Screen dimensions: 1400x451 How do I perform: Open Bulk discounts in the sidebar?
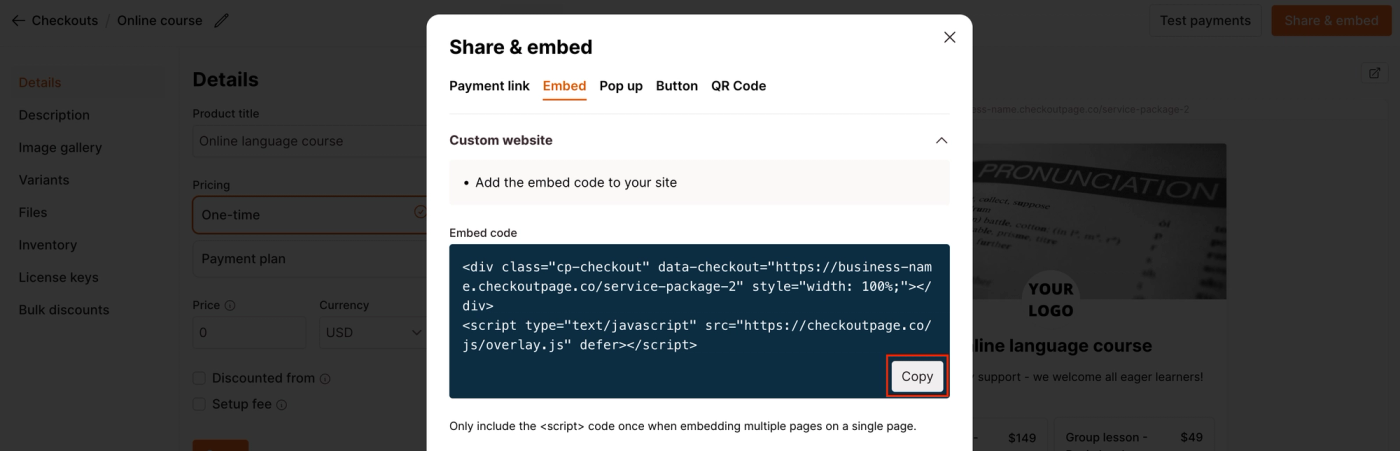pos(64,310)
